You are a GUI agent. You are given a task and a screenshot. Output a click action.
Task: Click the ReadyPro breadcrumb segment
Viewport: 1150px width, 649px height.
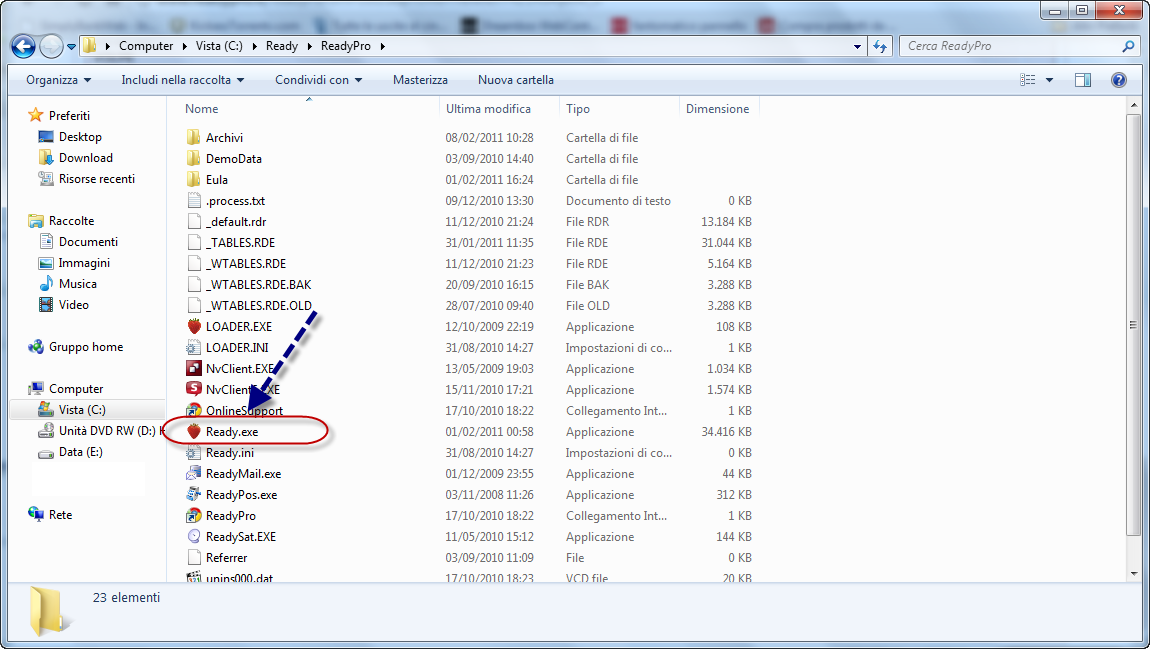(x=345, y=45)
